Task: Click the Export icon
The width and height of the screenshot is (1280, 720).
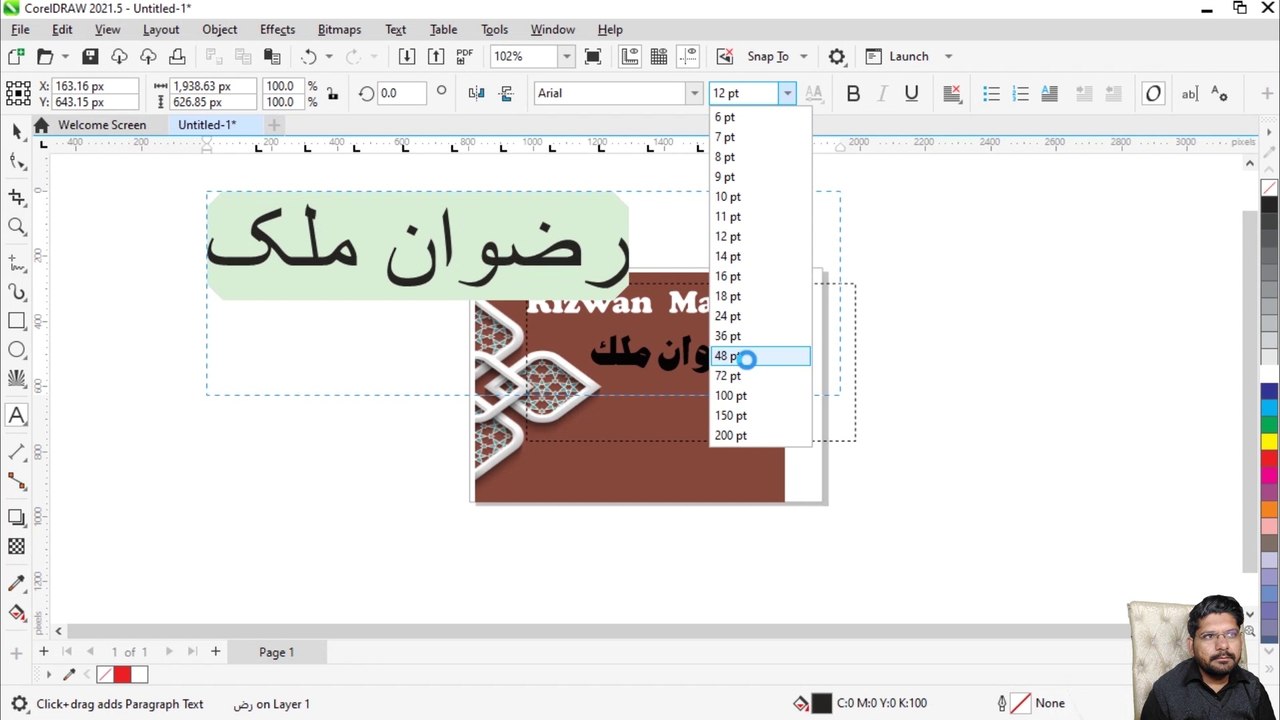Action: [435, 56]
